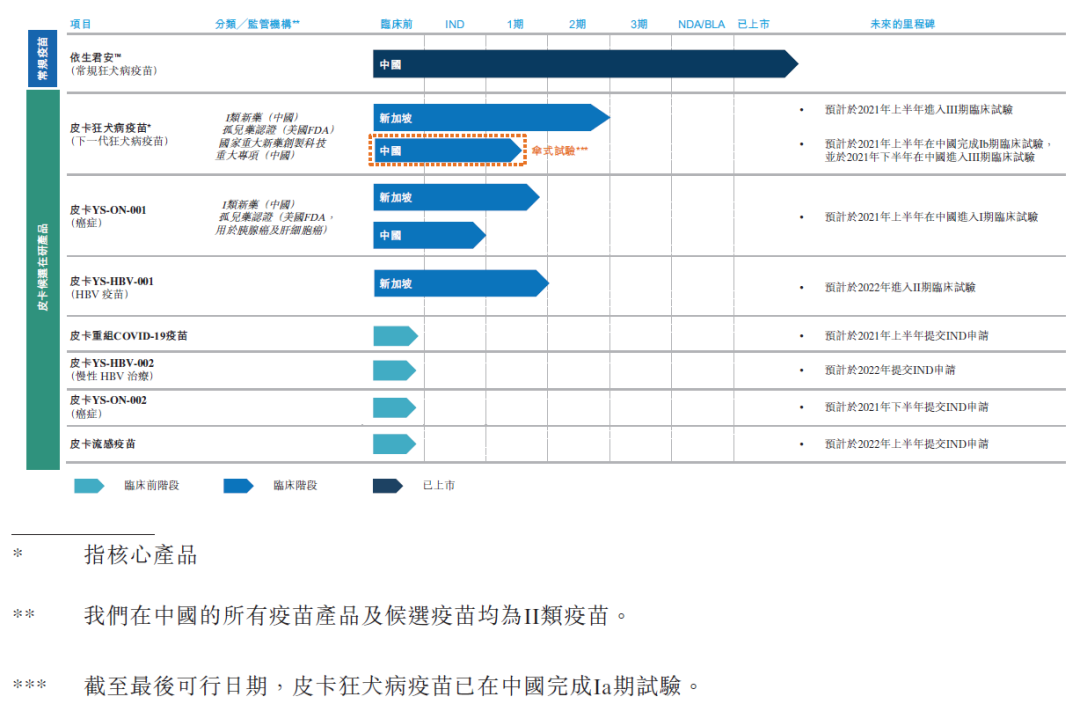This screenshot has width=1080, height=704.
Task: Click the dark navy 已上市 legend arrow
Action: point(387,486)
